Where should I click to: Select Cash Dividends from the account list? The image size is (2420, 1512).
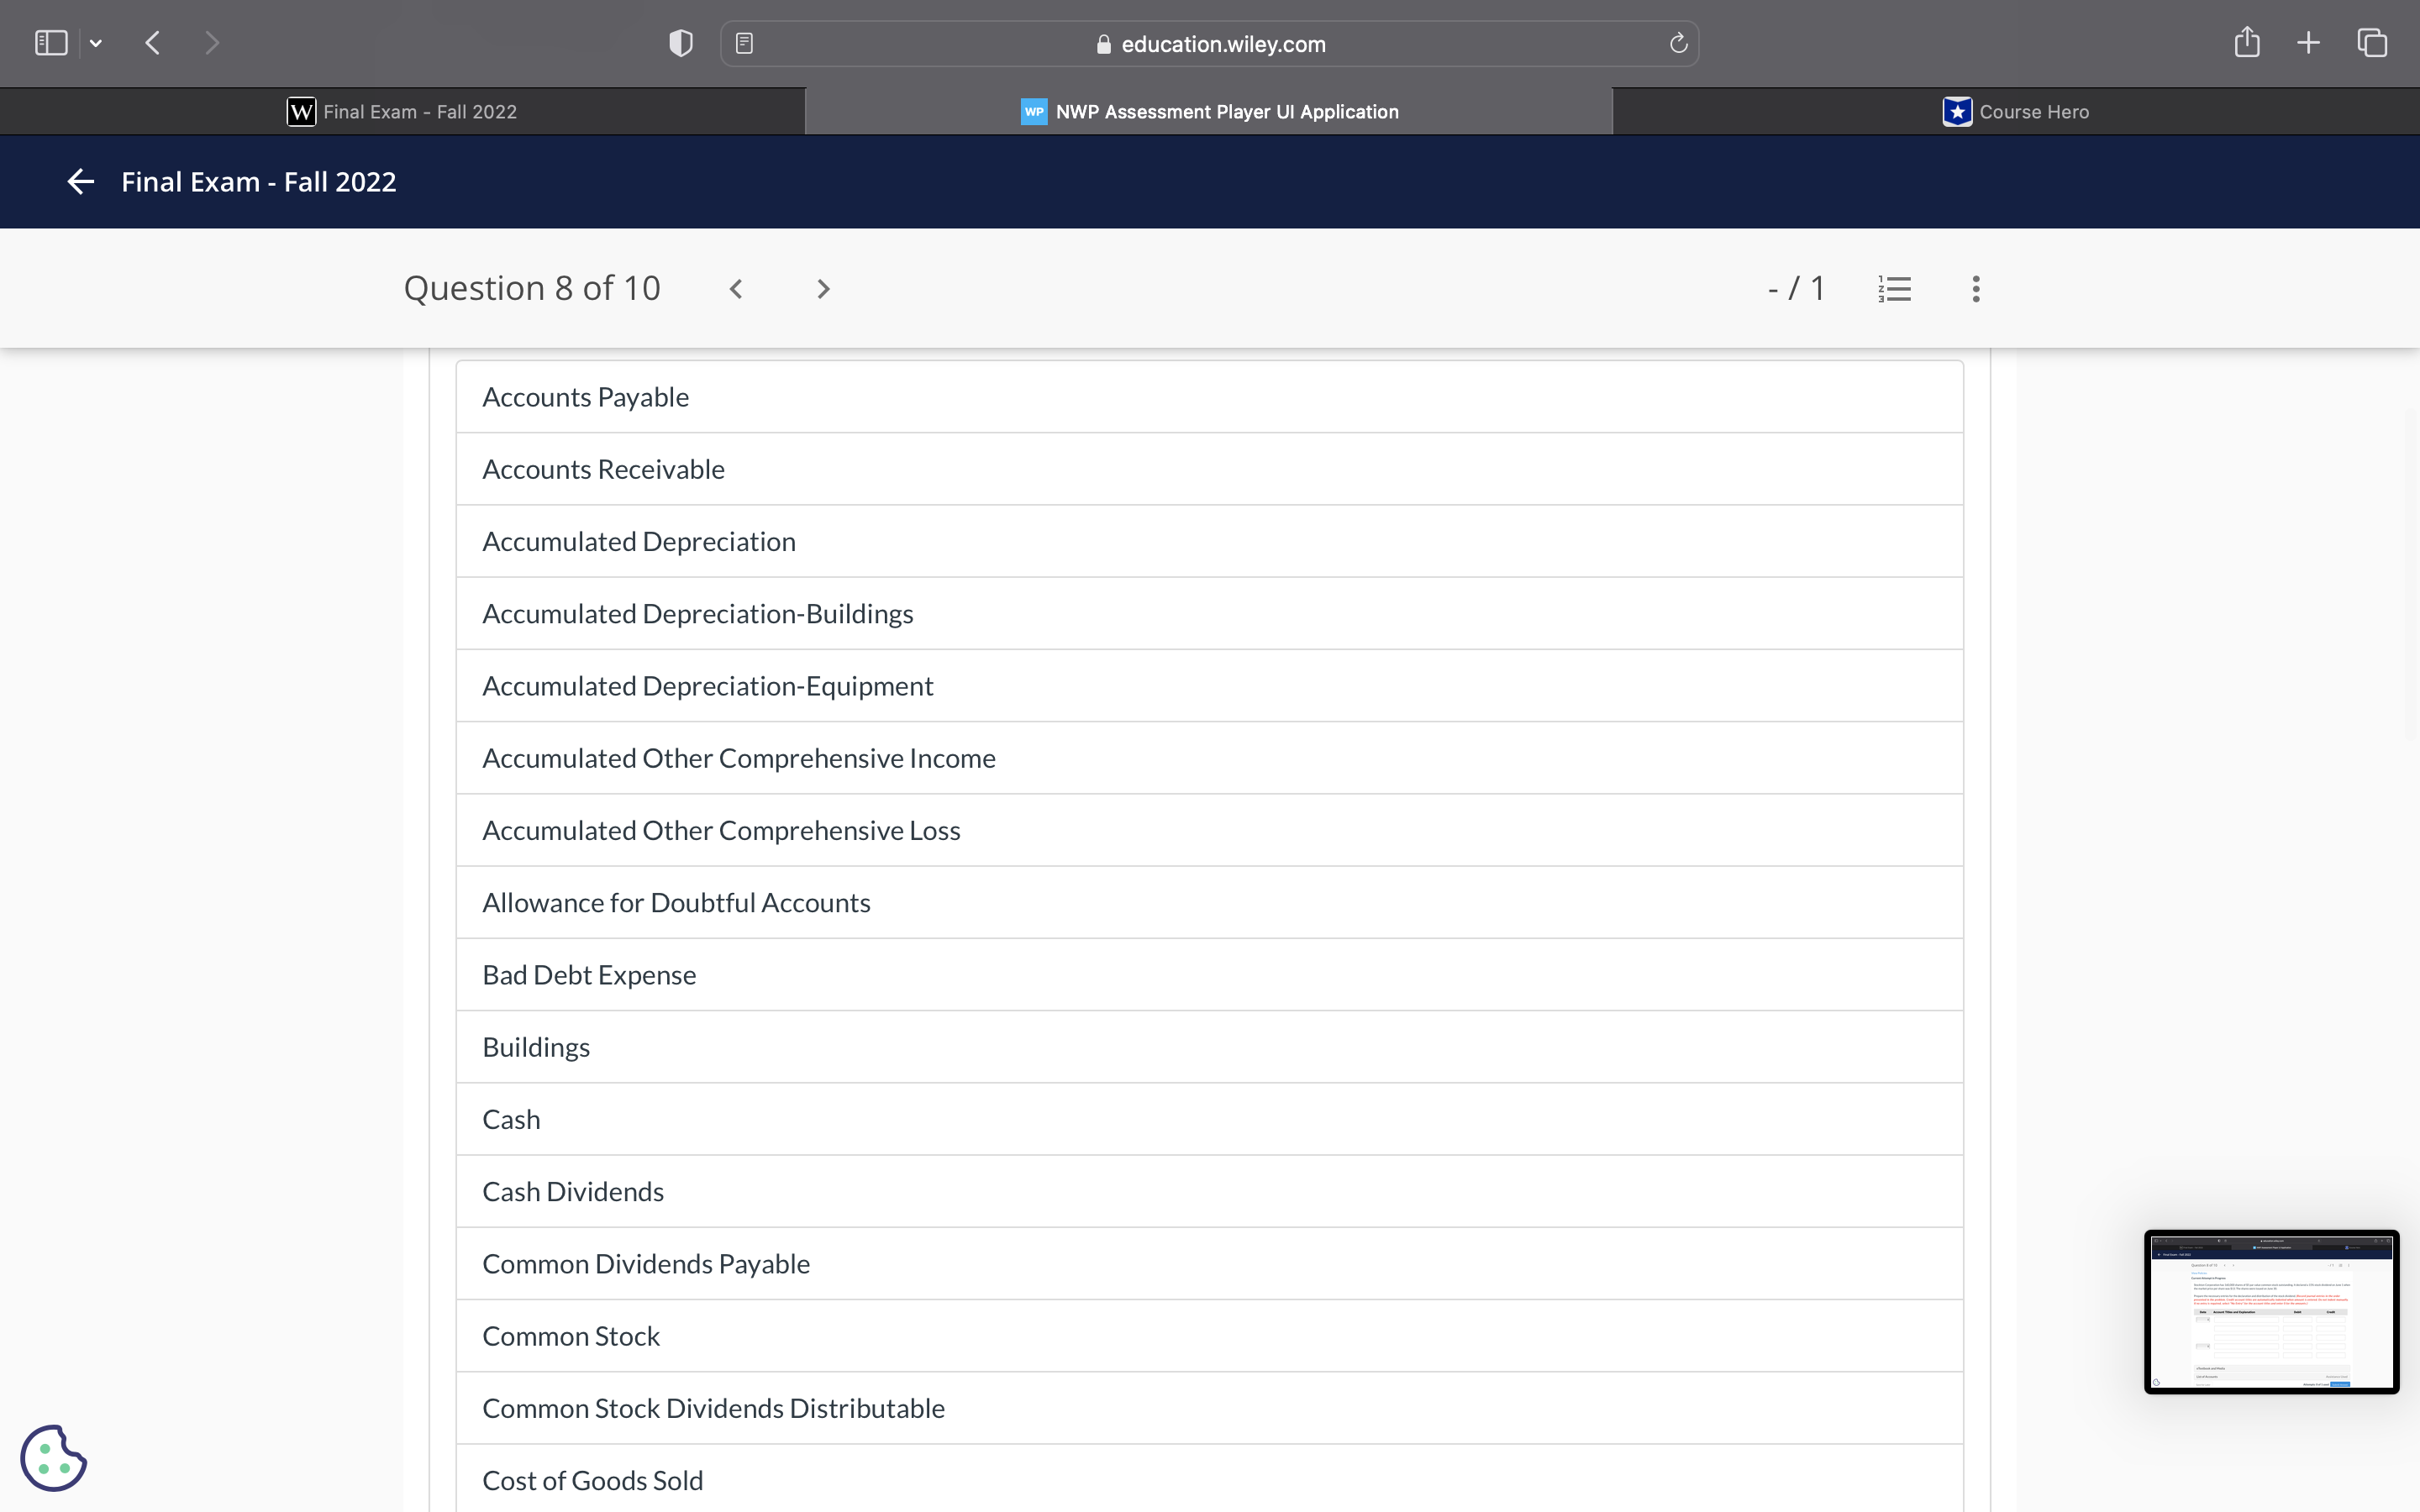[x=572, y=1191]
